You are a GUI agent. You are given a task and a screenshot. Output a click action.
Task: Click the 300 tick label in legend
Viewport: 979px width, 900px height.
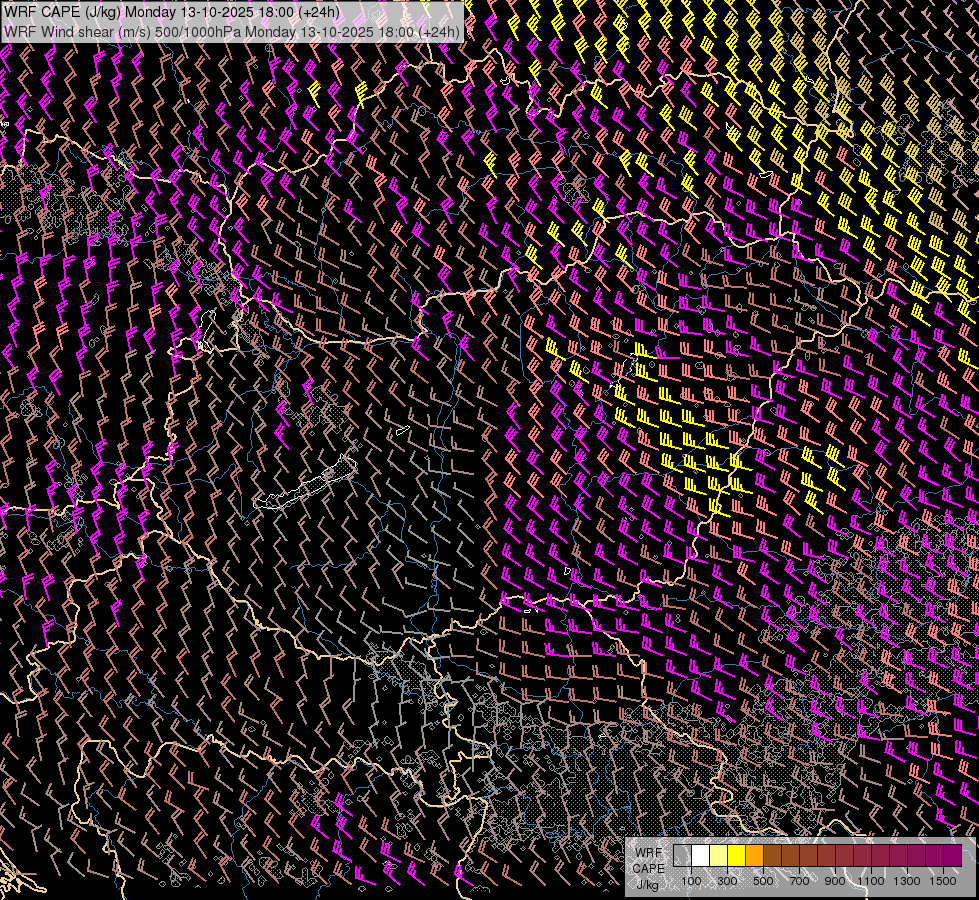click(x=727, y=881)
